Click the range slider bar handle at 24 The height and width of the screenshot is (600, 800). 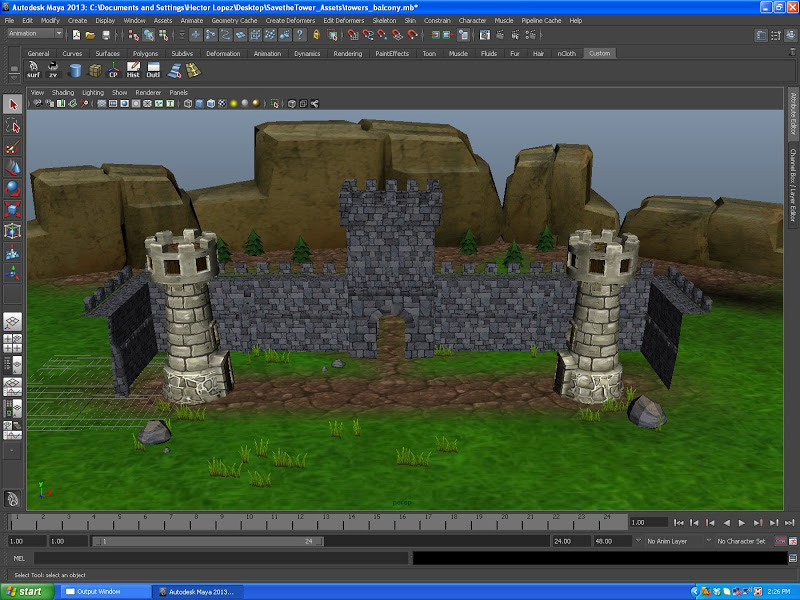click(x=320, y=541)
